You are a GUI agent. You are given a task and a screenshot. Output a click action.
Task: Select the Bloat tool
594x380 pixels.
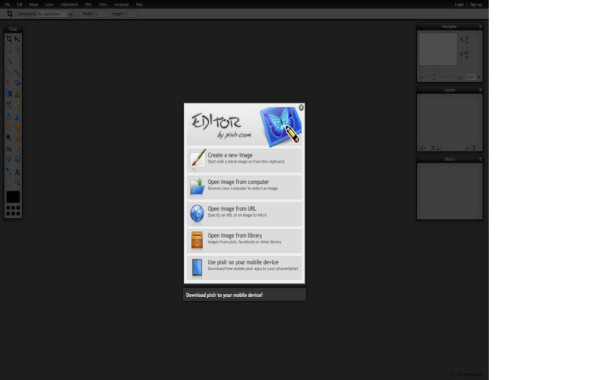[9, 160]
